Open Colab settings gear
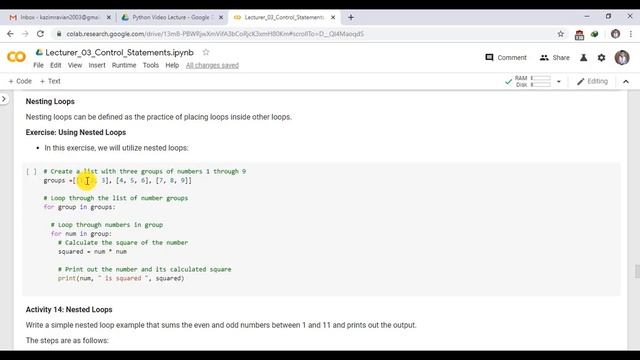640x360 pixels. coord(601,58)
